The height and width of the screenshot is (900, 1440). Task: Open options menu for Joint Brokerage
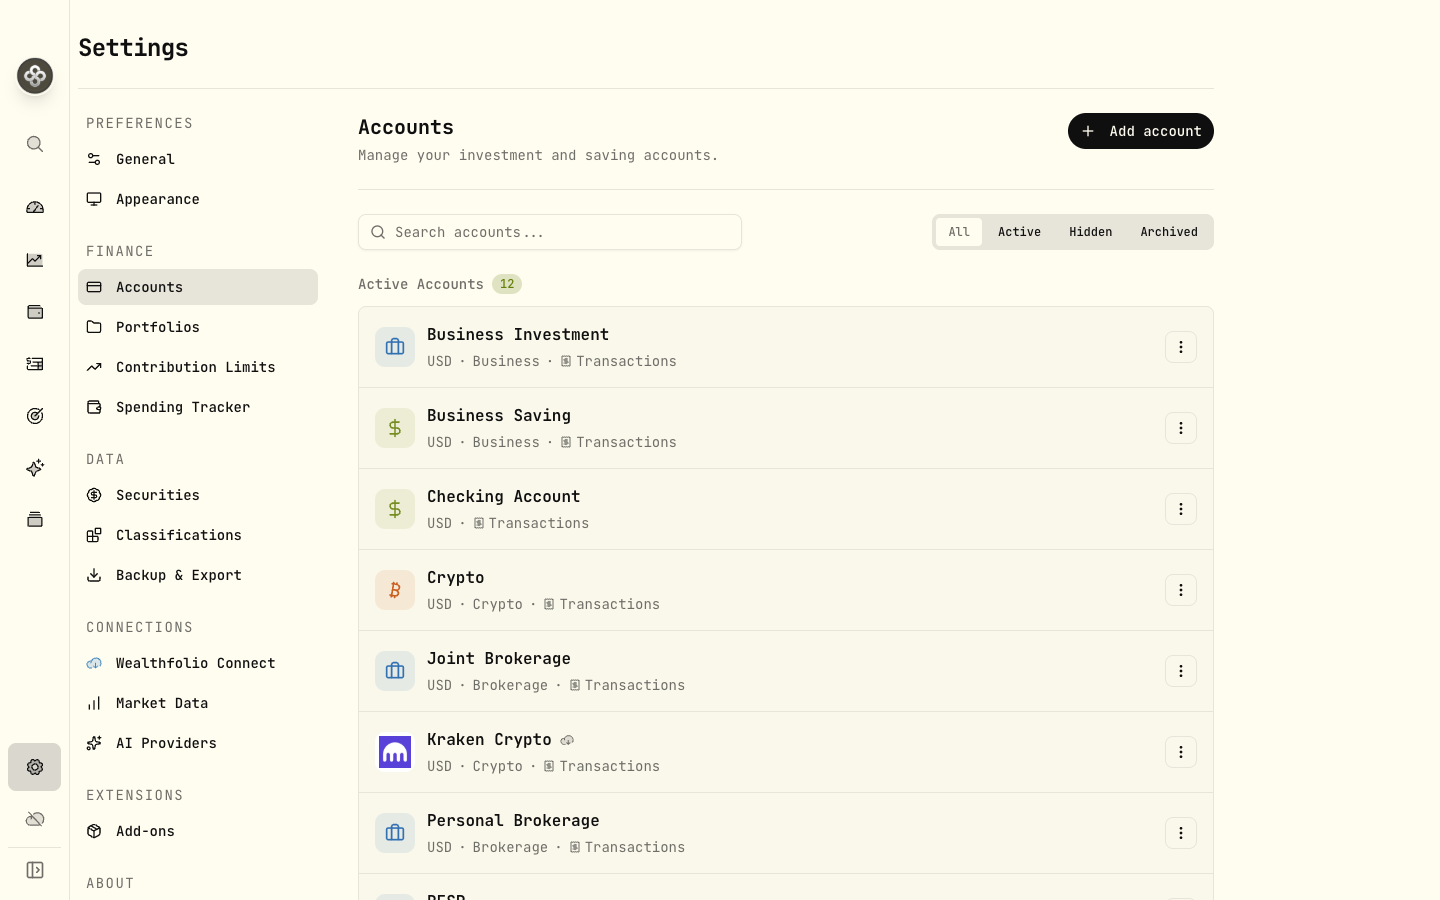coord(1181,671)
